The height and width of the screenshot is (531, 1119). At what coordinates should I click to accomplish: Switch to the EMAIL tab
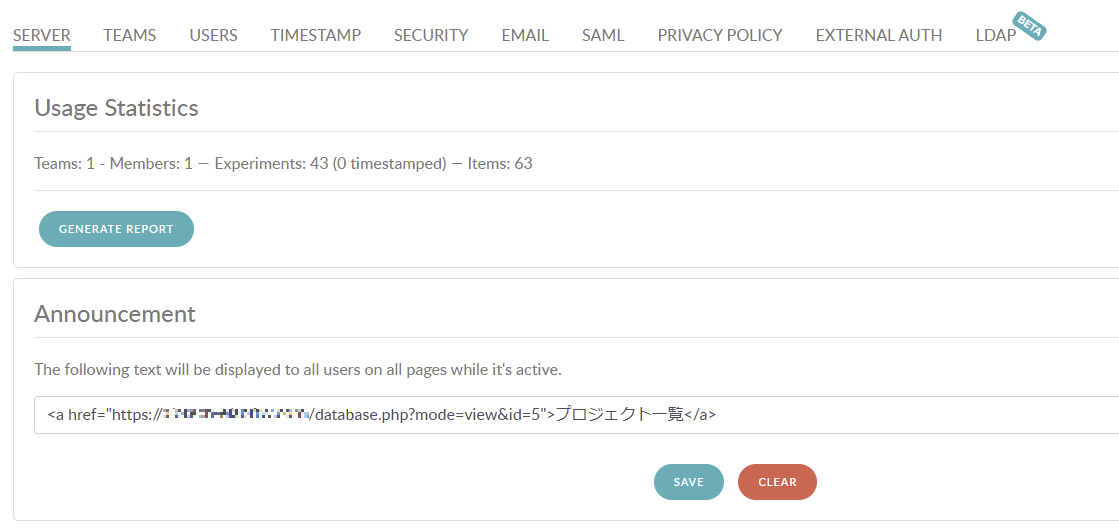point(525,35)
